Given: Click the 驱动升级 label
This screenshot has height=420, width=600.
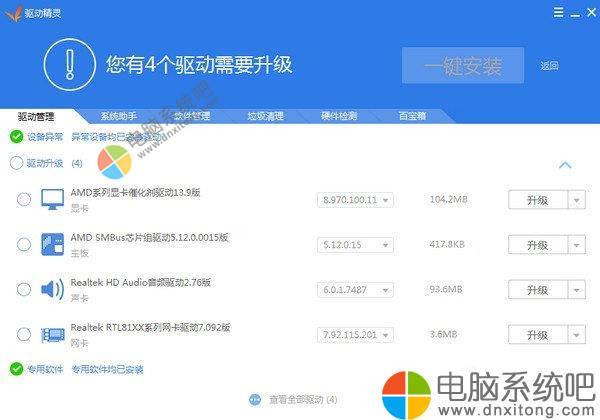Looking at the screenshot, I should pyautogui.click(x=45, y=163).
